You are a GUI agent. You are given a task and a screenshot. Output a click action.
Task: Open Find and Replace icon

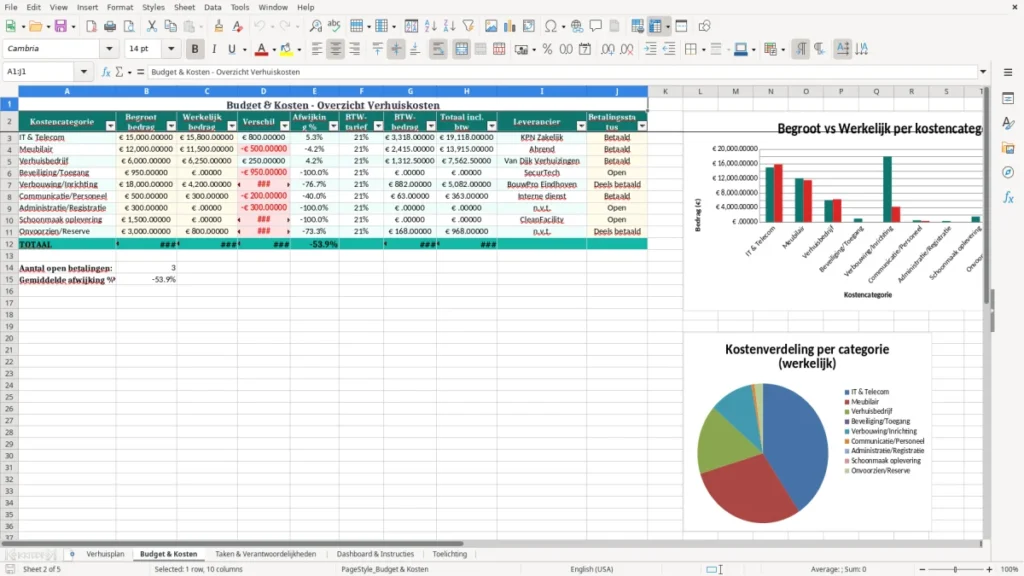tap(315, 26)
